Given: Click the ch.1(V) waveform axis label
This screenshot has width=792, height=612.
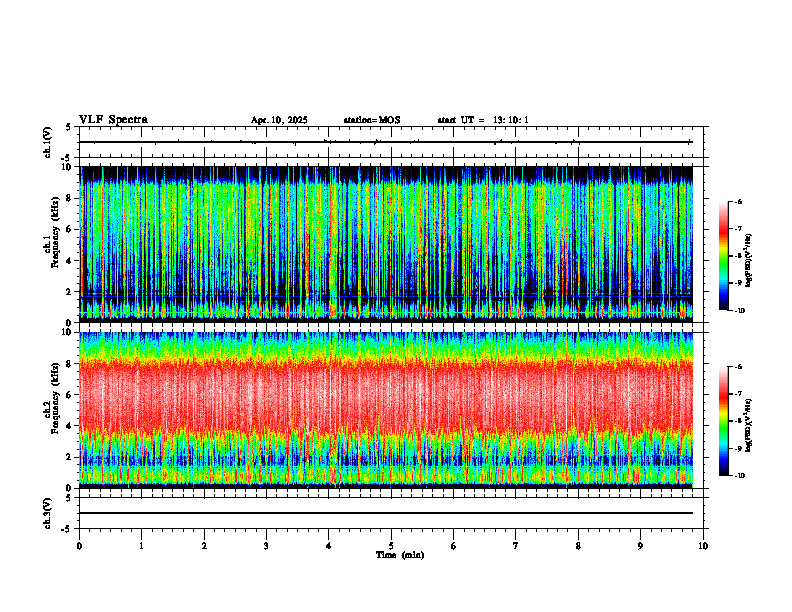Looking at the screenshot, I should (x=48, y=142).
